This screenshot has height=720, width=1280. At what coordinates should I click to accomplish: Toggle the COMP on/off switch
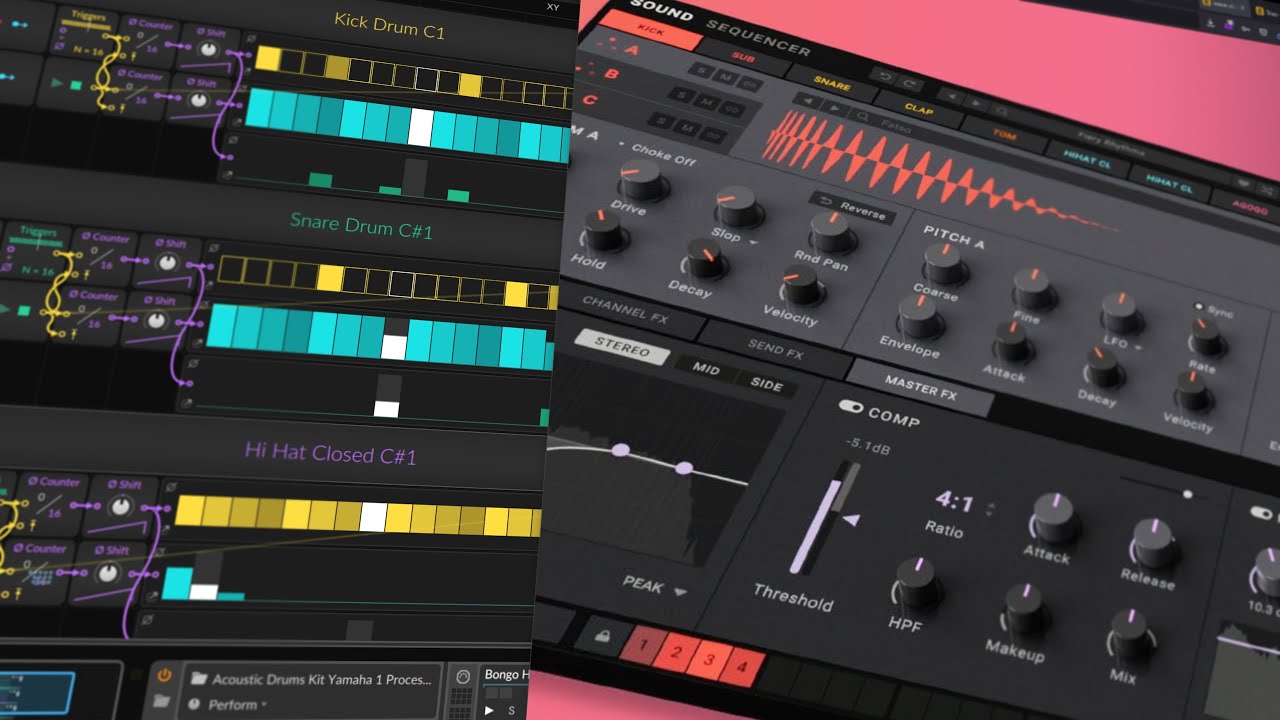pos(851,407)
